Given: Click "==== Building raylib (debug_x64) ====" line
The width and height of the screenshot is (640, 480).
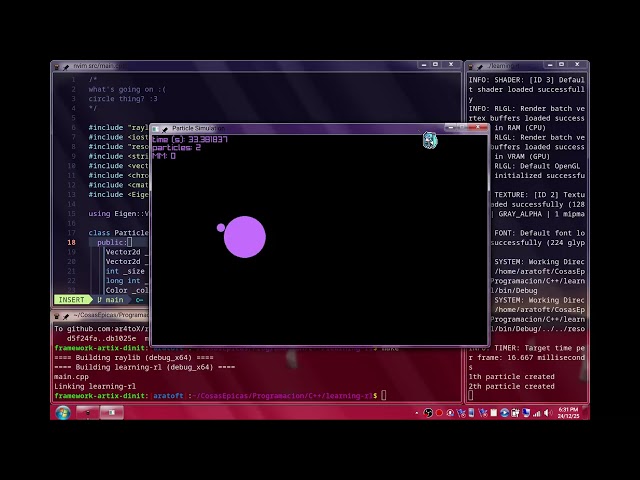Looking at the screenshot, I should 134,358.
